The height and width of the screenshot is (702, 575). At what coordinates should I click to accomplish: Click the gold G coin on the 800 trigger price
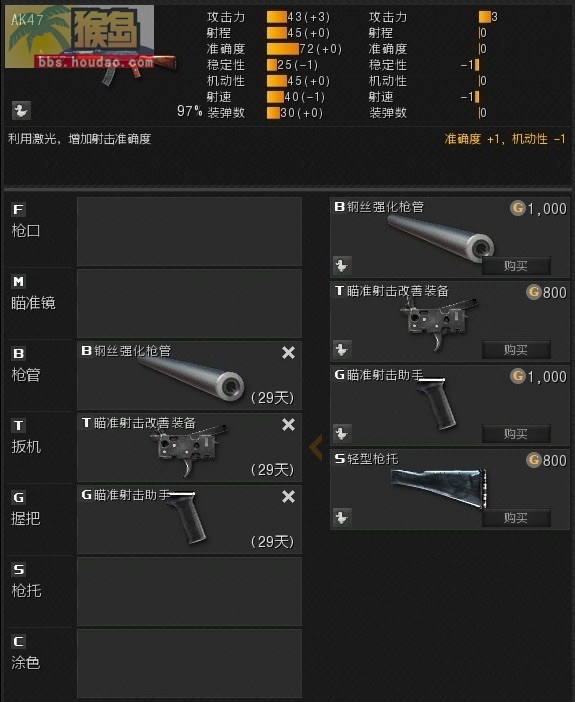click(x=533, y=292)
